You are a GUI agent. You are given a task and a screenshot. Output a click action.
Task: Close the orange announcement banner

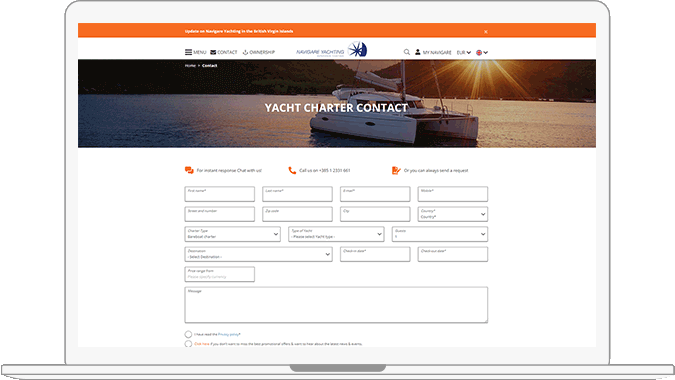point(486,31)
